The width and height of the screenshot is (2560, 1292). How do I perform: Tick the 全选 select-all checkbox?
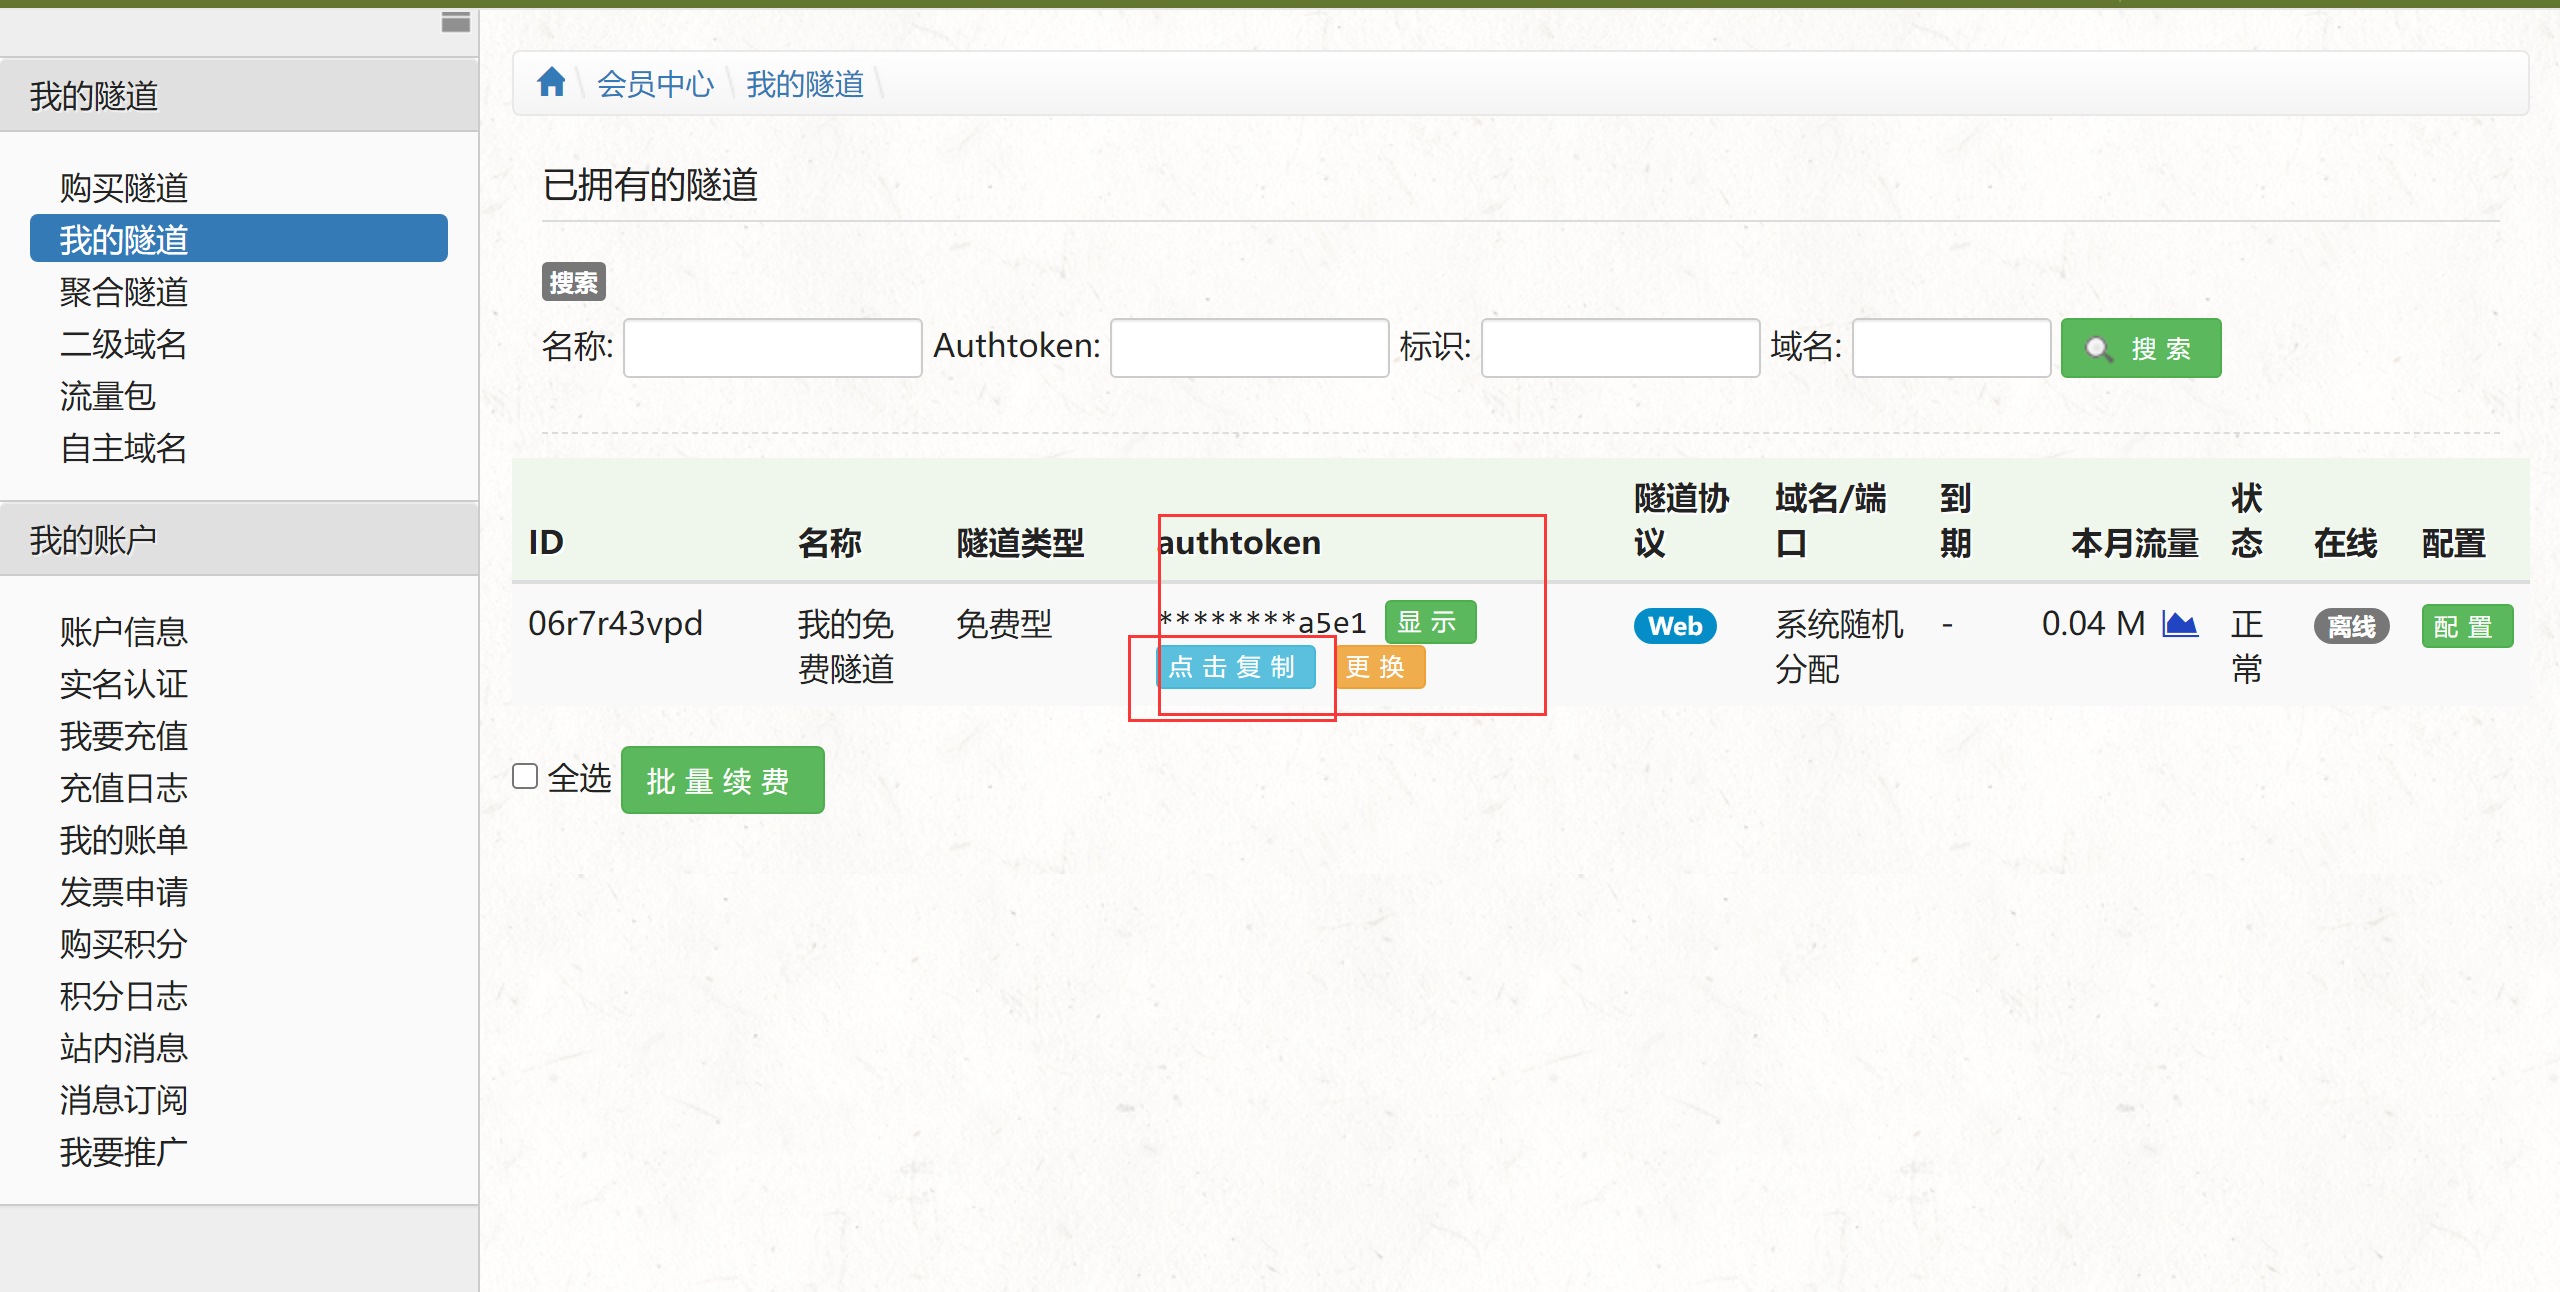525,777
